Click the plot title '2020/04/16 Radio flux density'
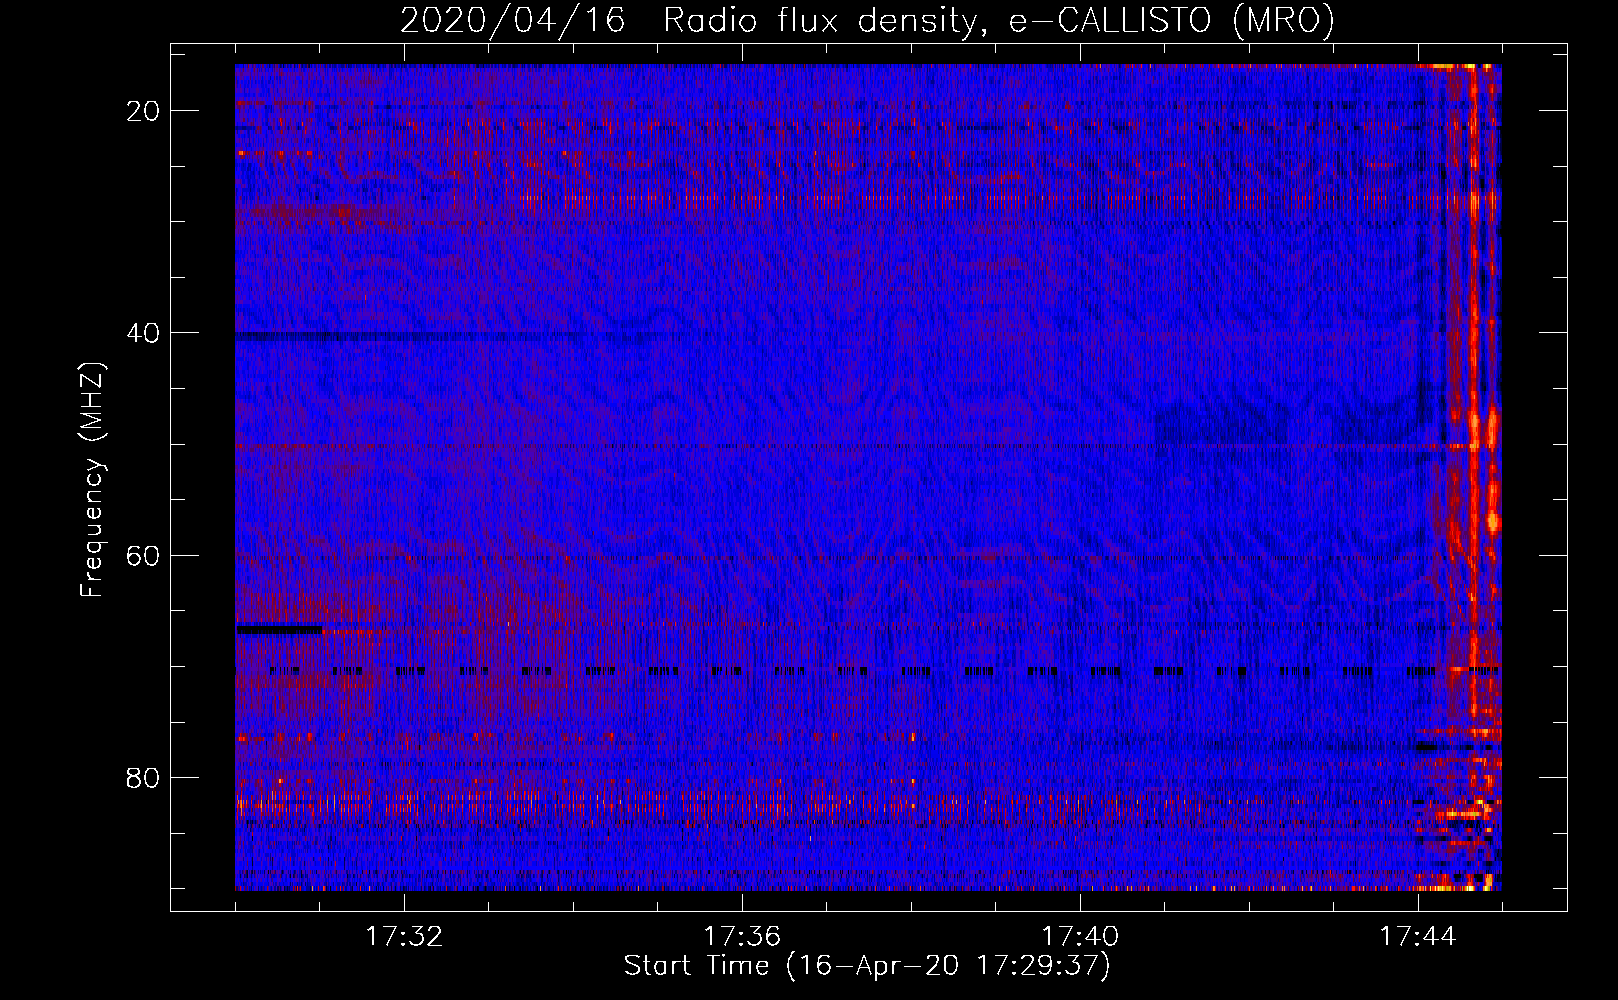 click(867, 20)
